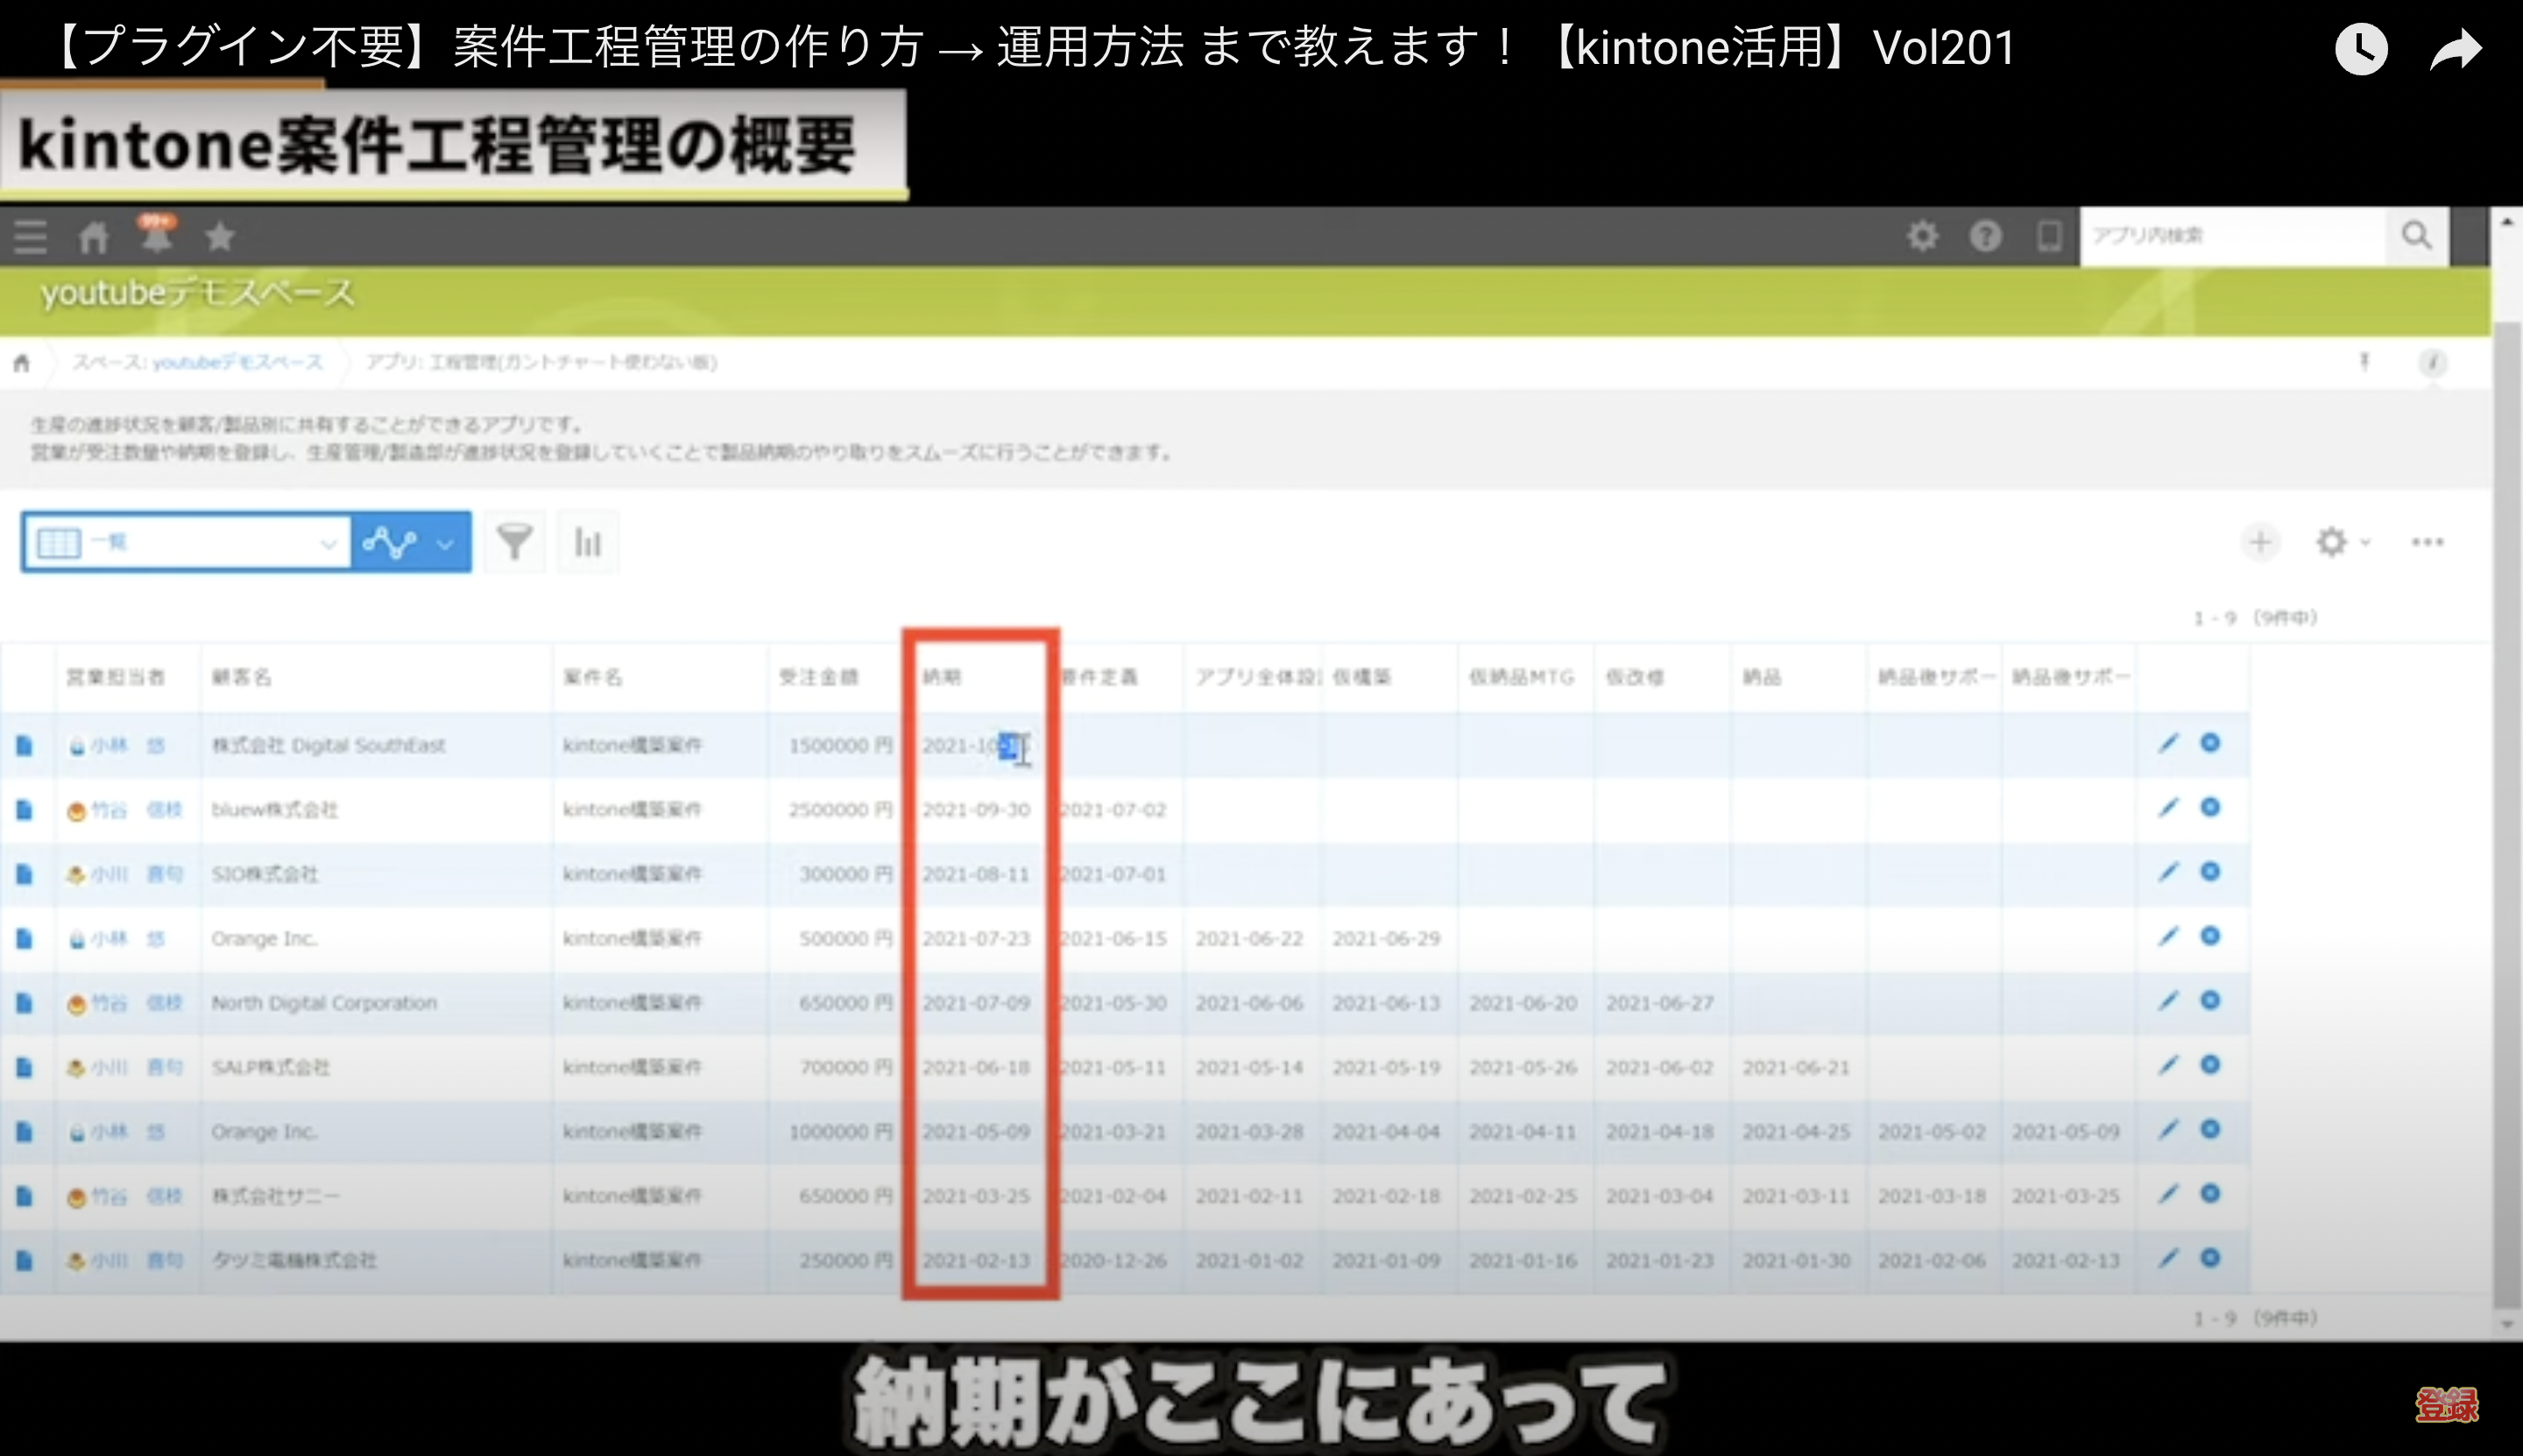Image resolution: width=2523 pixels, height=1456 pixels.
Task: Delete the bluew record row
Action: pos(2210,807)
